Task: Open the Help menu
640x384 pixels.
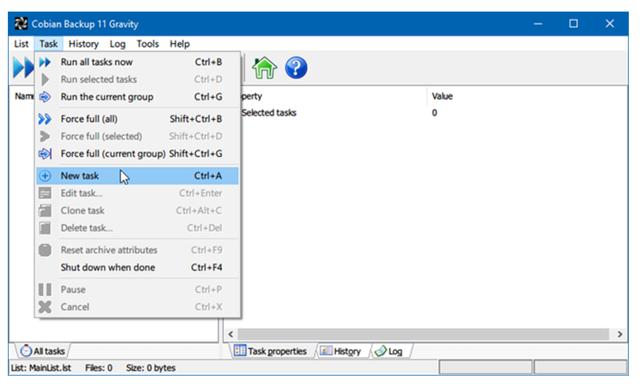Action: point(180,44)
